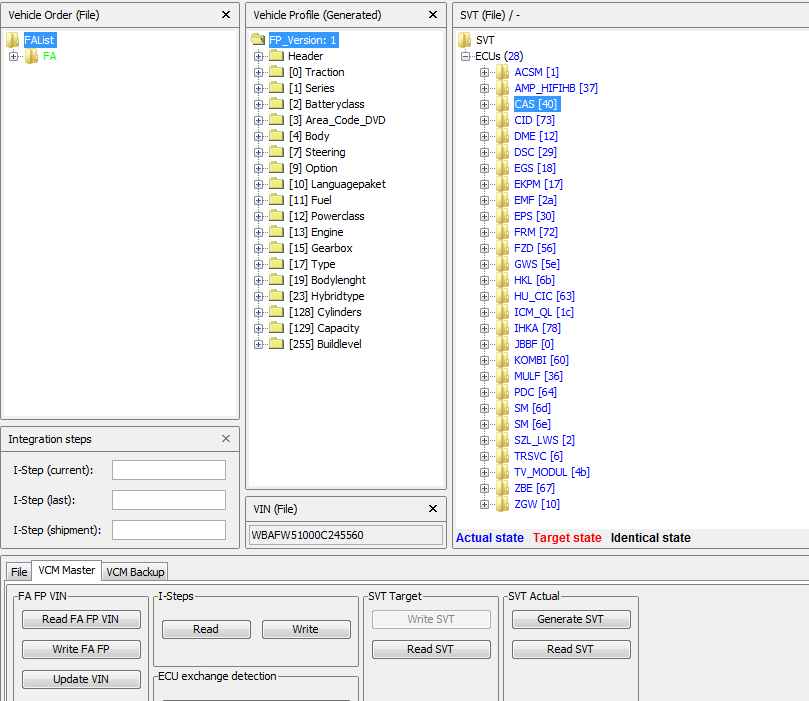Click the I-Step (current) input field
The image size is (809, 701).
click(169, 470)
